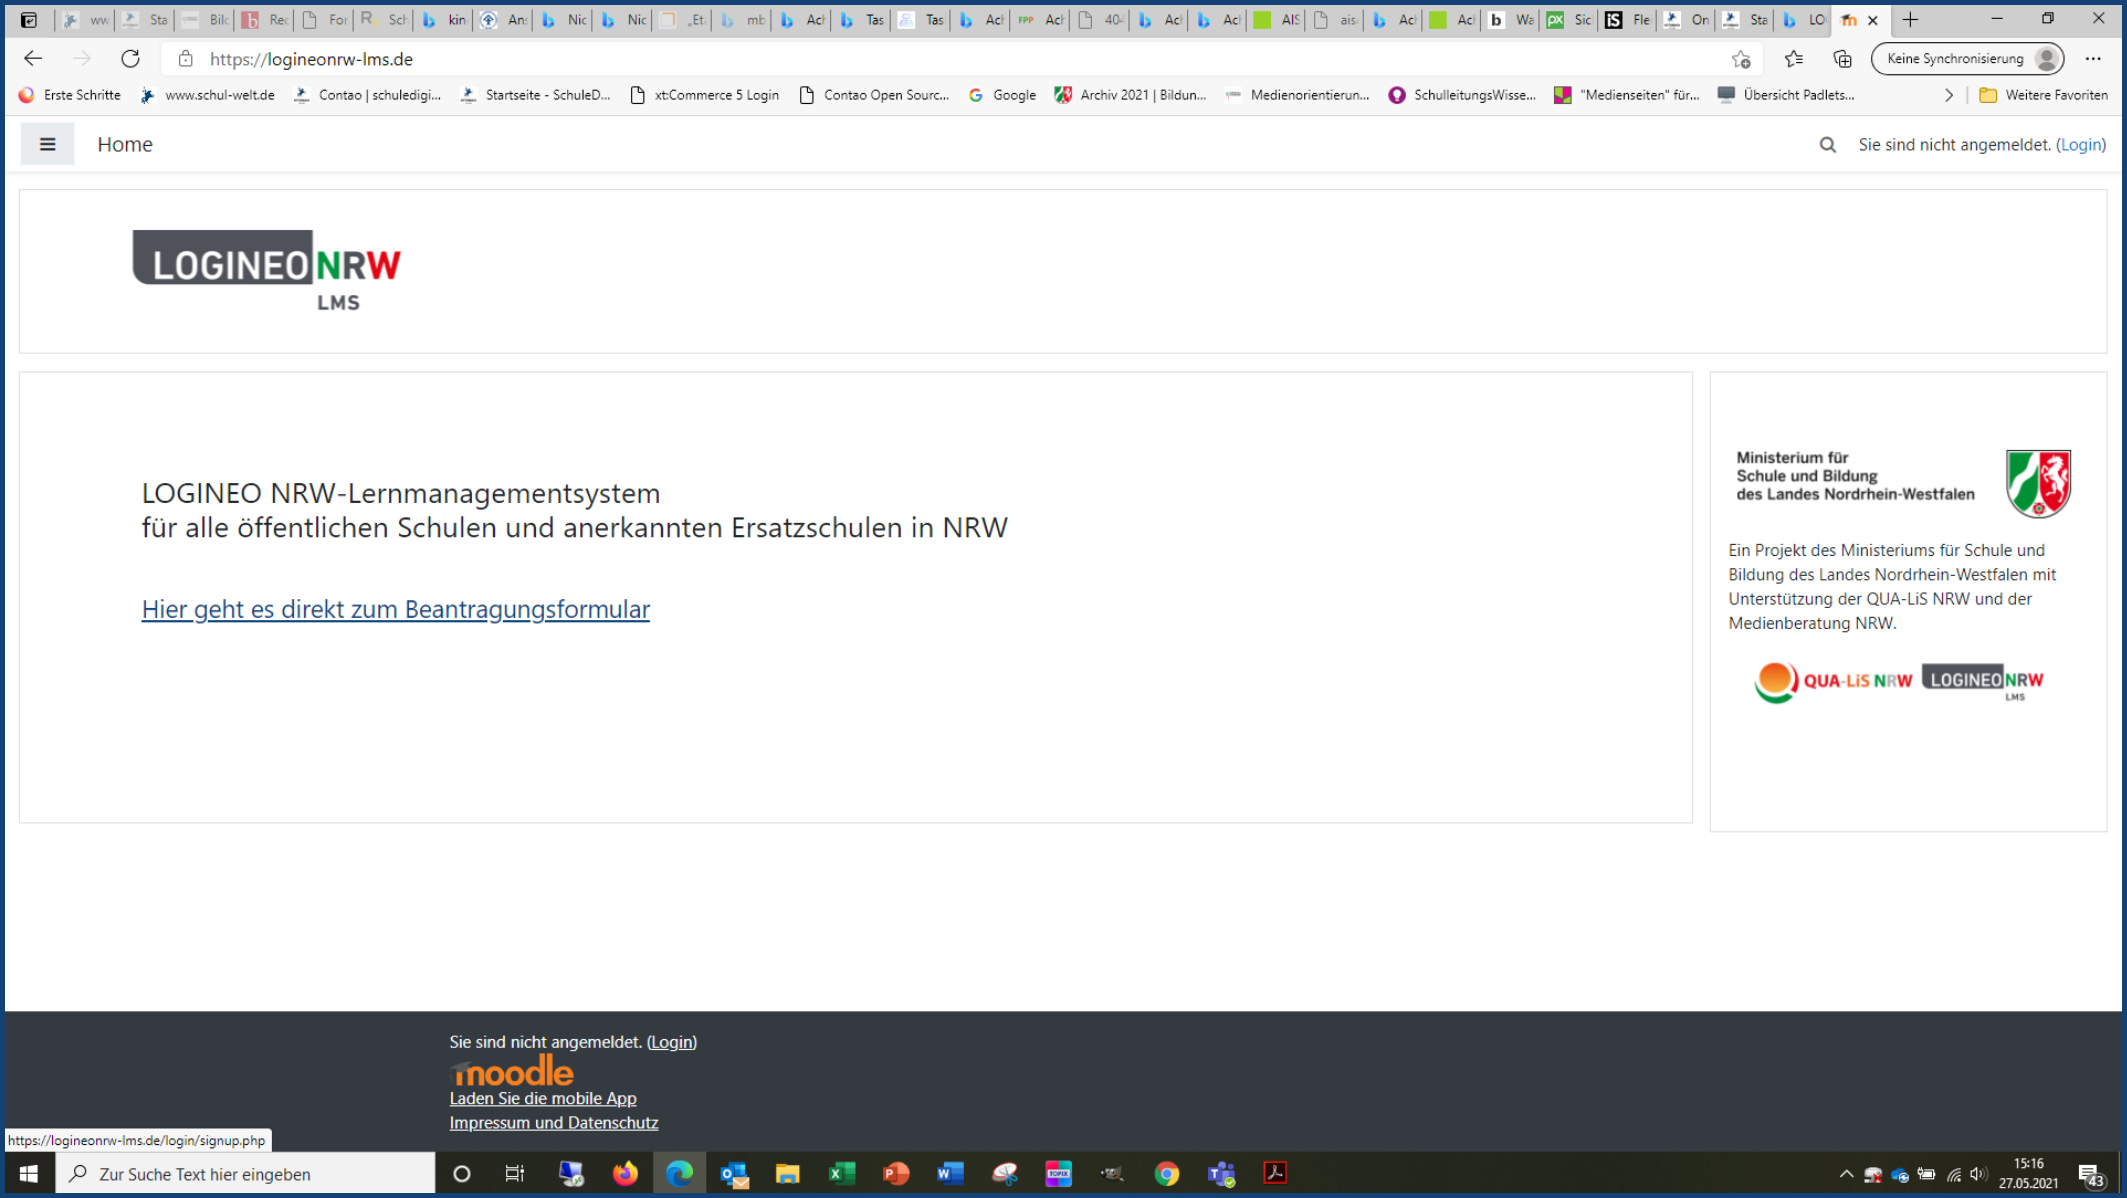Open the www.schul-welt.de bookmark
Viewport: 2127px width, 1198px height.
(x=208, y=95)
